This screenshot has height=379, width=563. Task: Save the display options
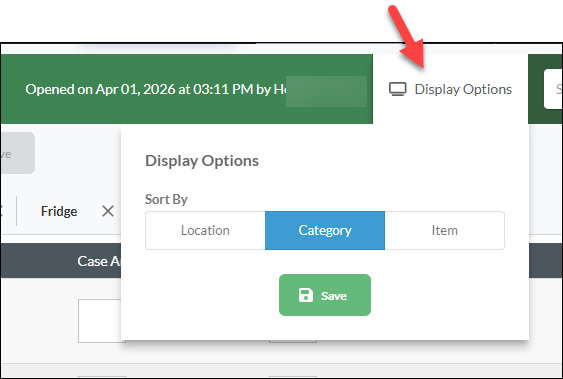[x=325, y=295]
